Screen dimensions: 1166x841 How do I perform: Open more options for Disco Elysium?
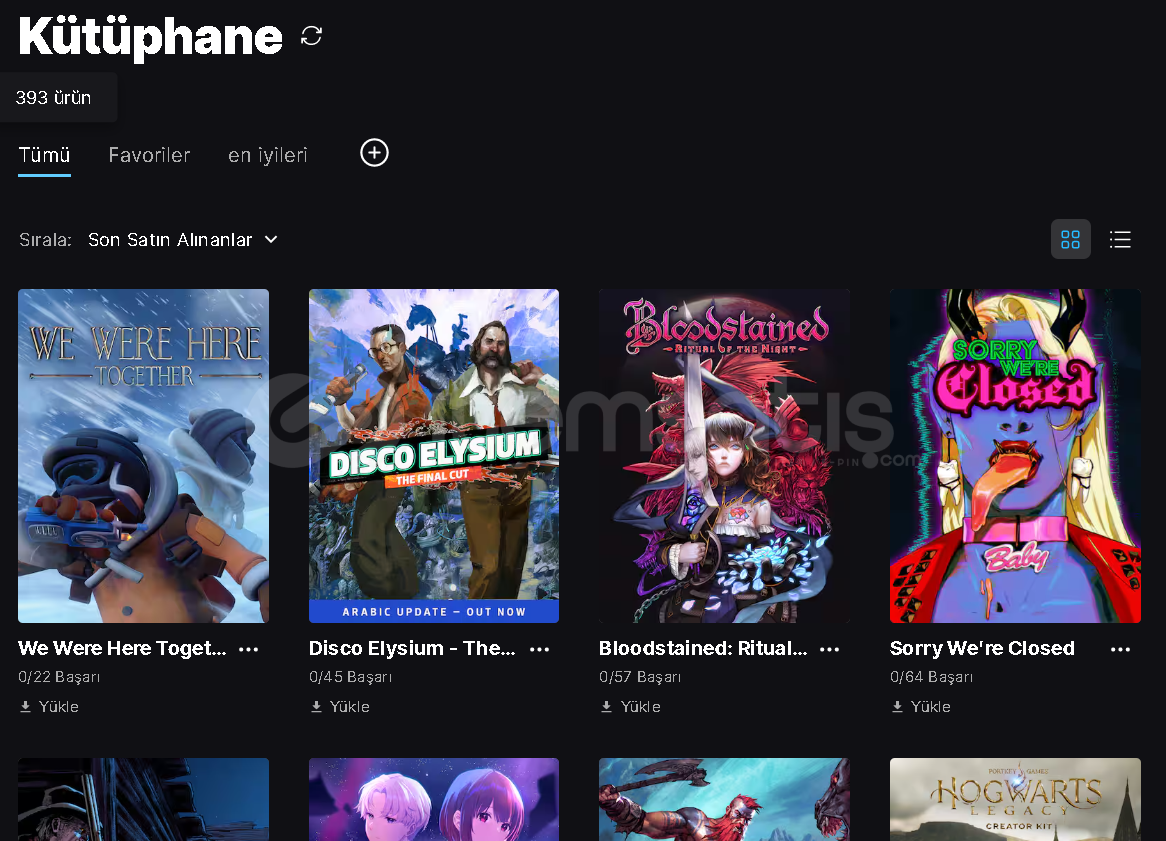[x=539, y=649]
